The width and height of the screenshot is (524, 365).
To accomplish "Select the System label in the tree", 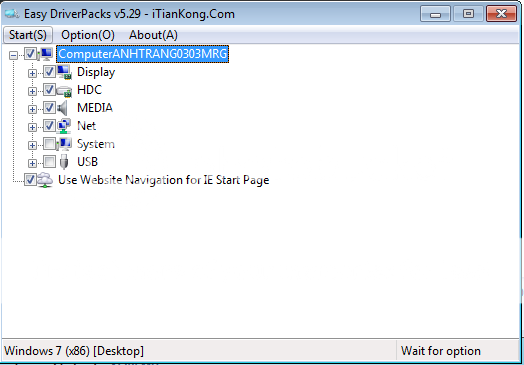I will [x=96, y=144].
